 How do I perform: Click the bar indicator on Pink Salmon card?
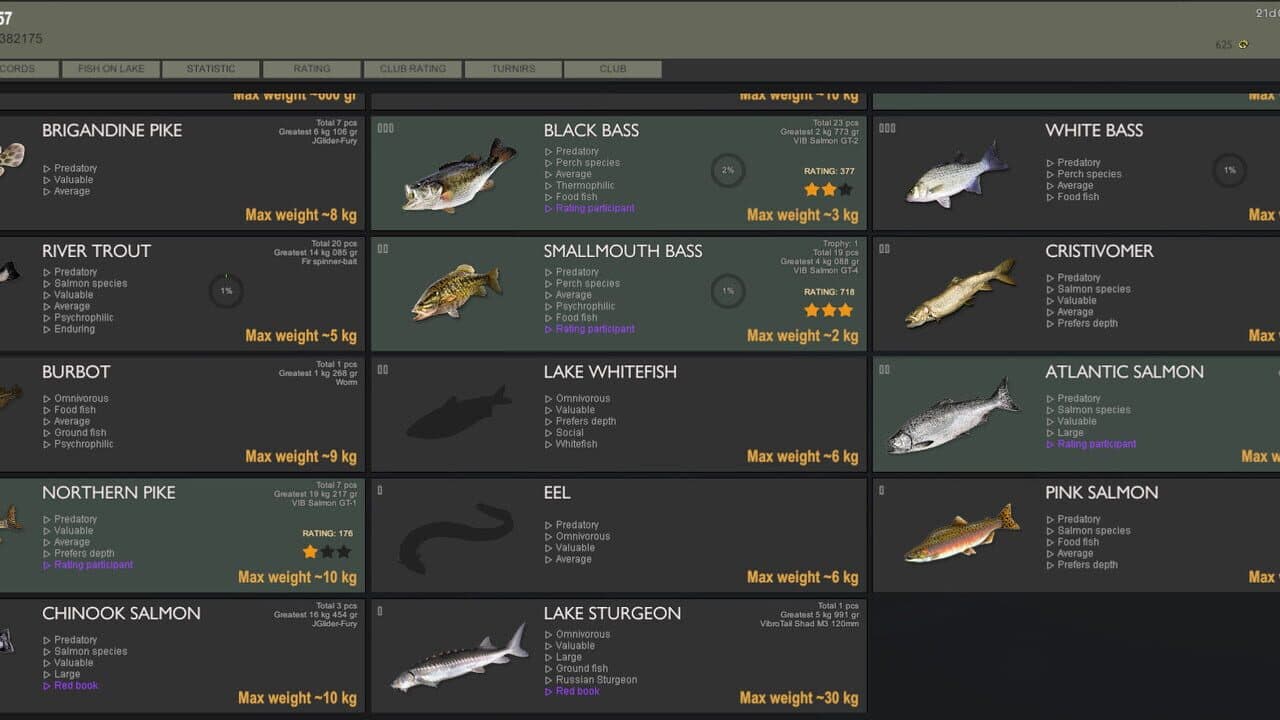(882, 490)
